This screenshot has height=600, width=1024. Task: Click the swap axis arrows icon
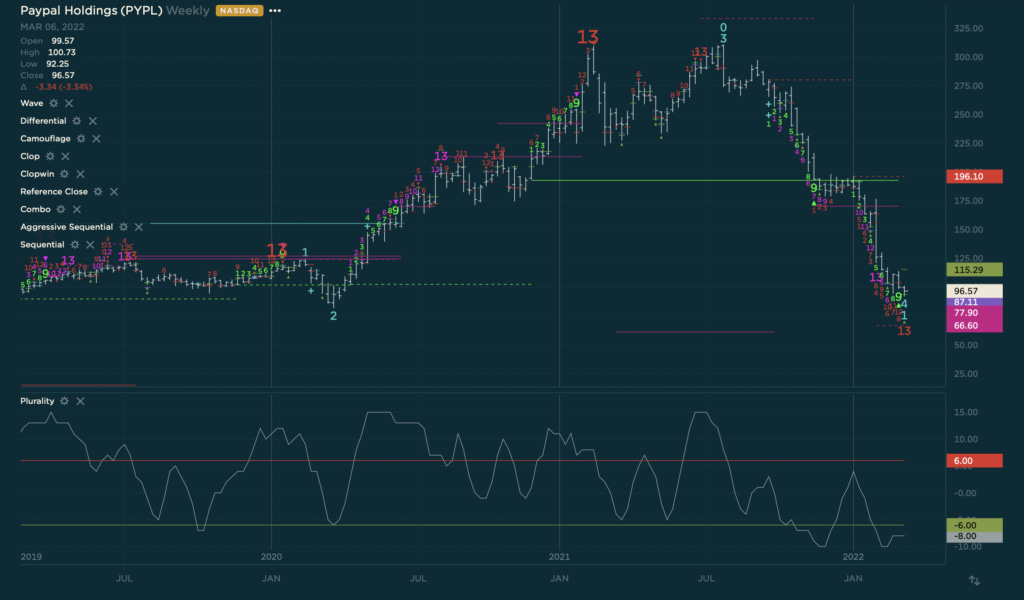click(974, 580)
